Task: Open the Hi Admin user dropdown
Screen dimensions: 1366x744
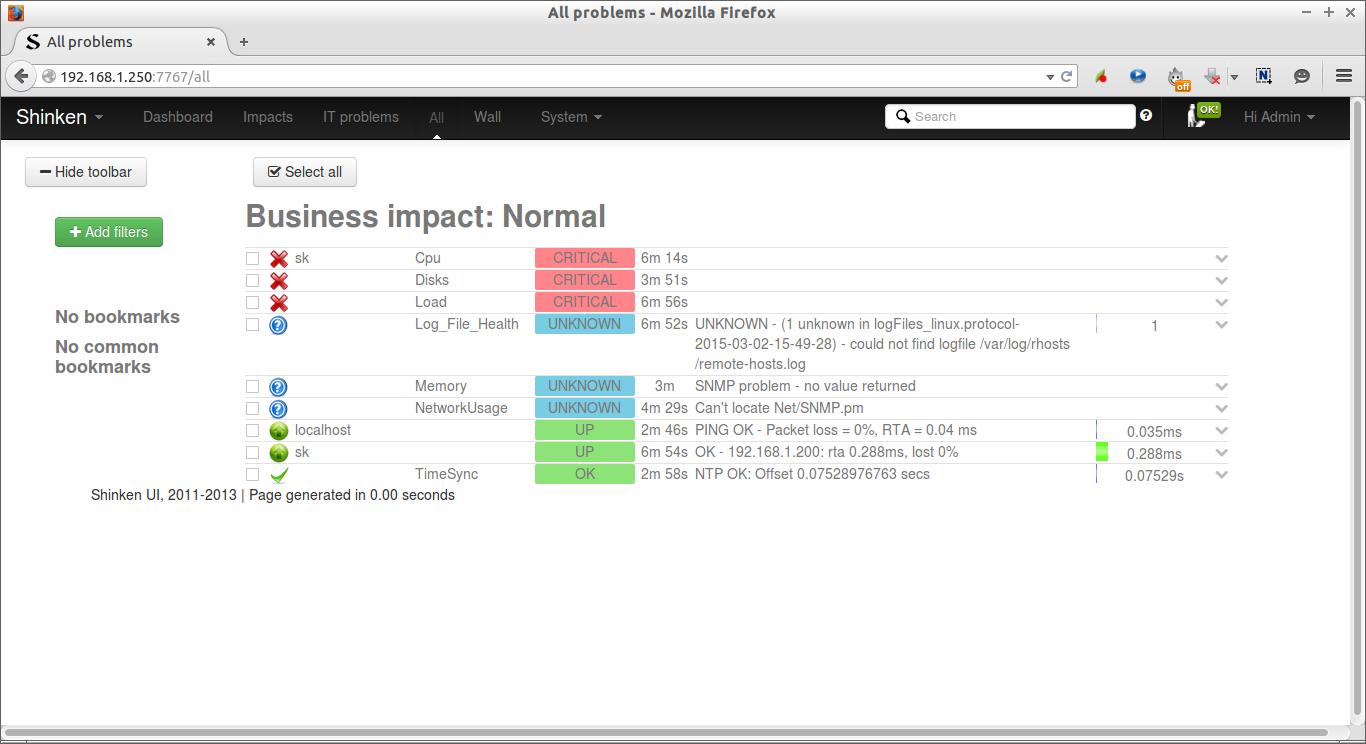Action: [1279, 117]
